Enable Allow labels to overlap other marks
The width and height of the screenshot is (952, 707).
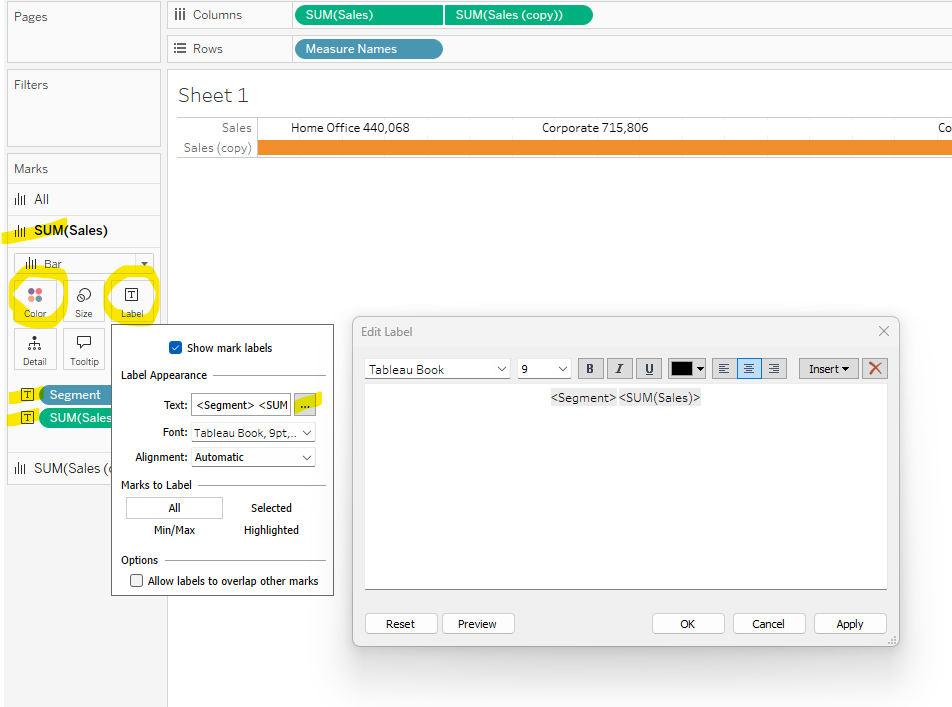[137, 581]
